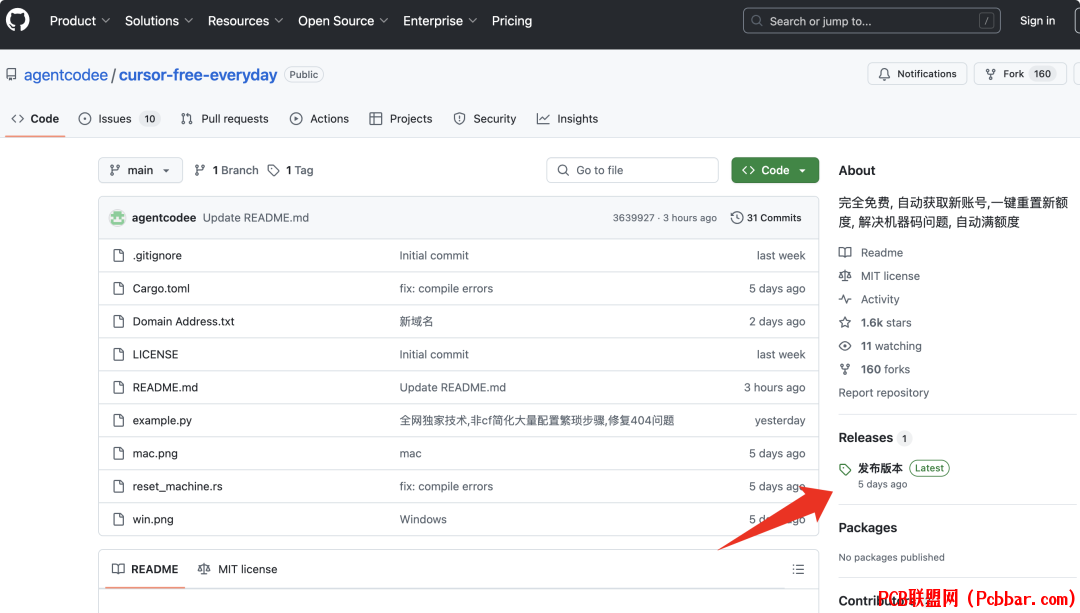Screen dimensions: 1080x613
Task: Expand the Solutions menu
Action: coord(158,21)
